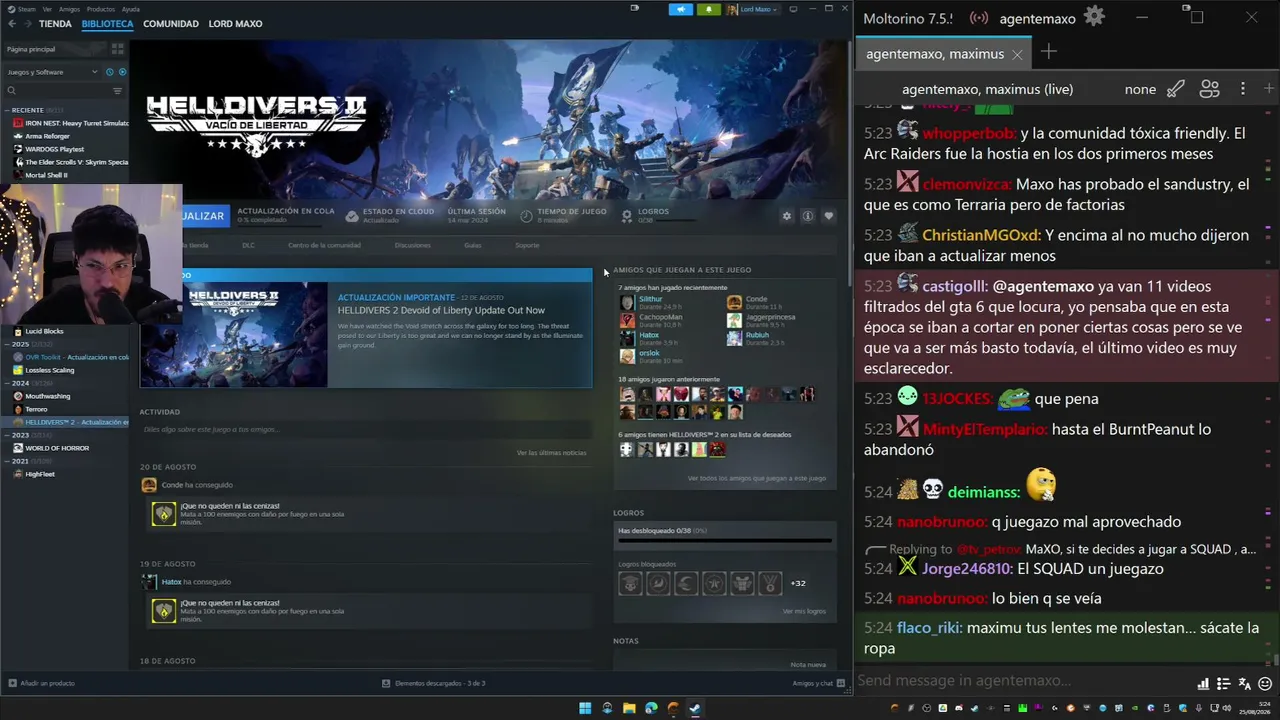Focus the library search field
The width and height of the screenshot is (1280, 720).
(x=57, y=91)
